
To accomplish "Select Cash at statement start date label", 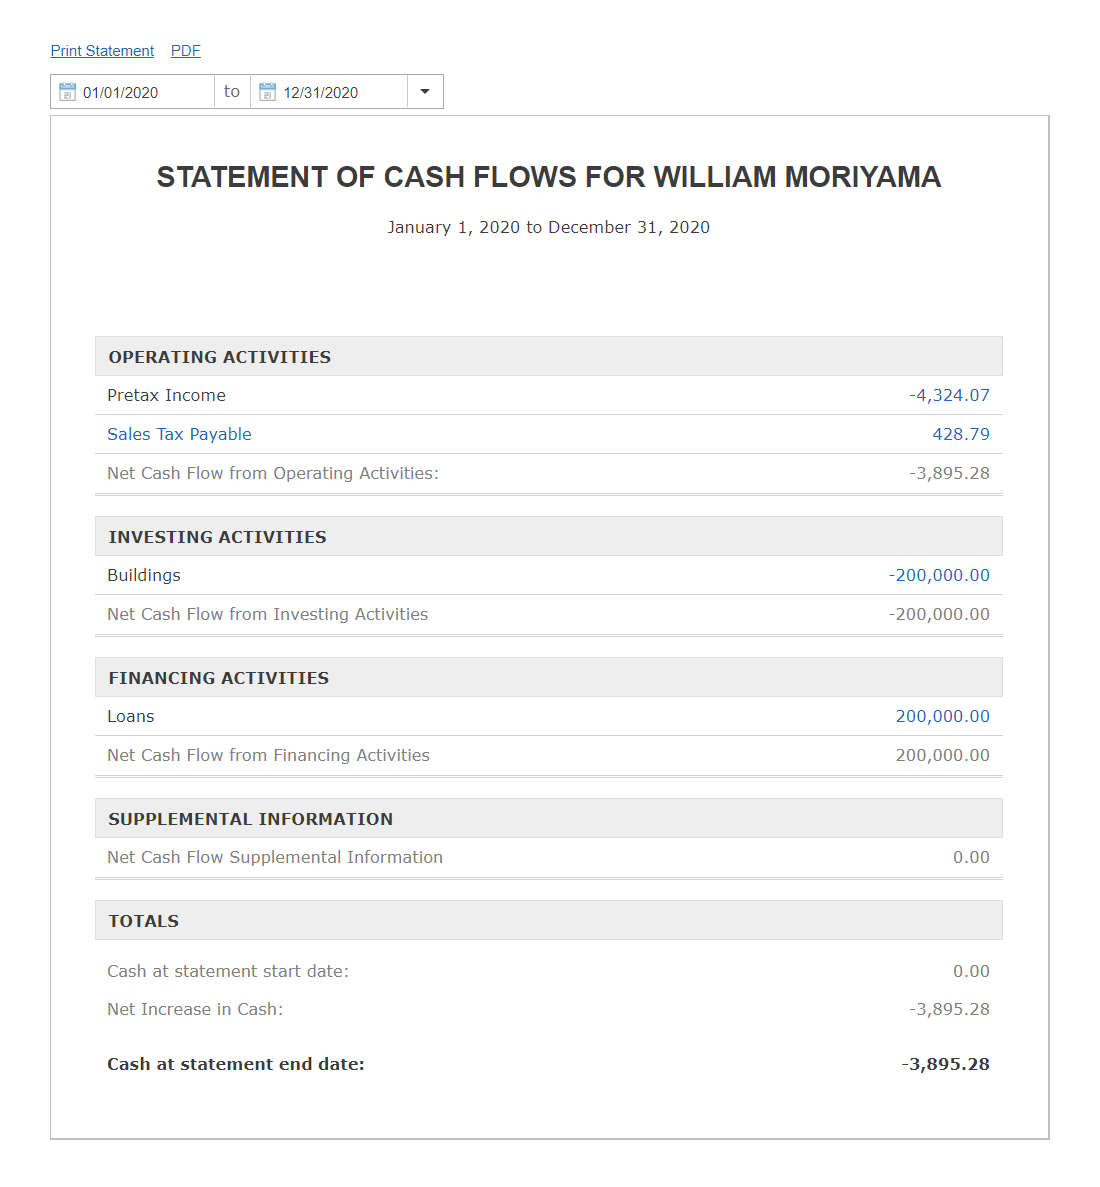I will (x=228, y=971).
